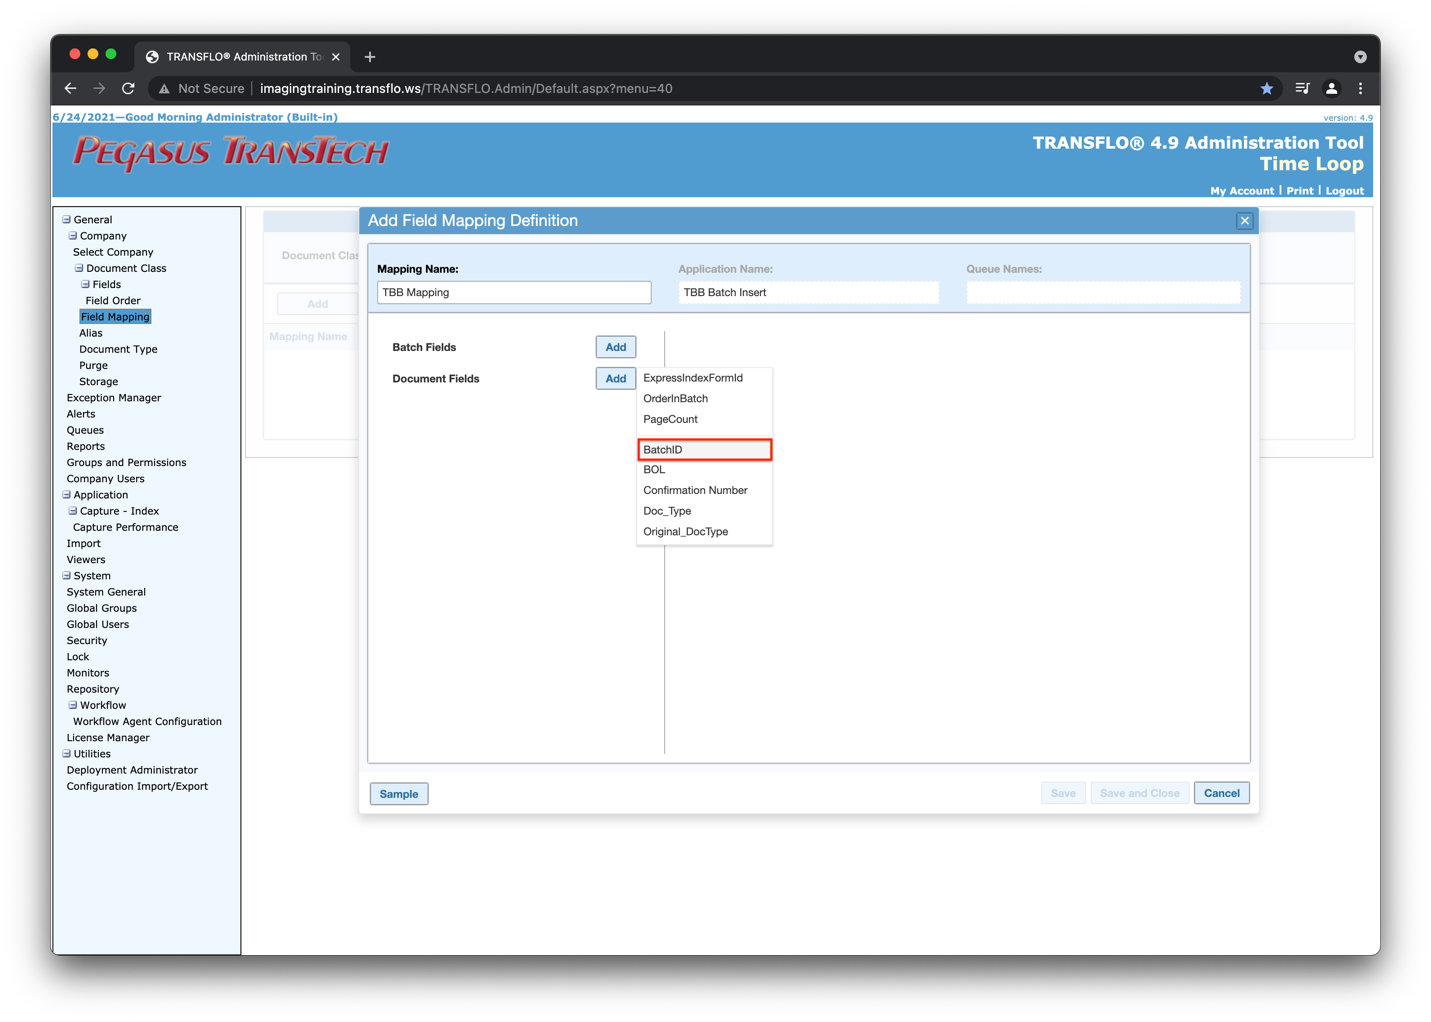1431x1022 pixels.
Task: Collapse the General tree node
Action: pyautogui.click(x=67, y=219)
